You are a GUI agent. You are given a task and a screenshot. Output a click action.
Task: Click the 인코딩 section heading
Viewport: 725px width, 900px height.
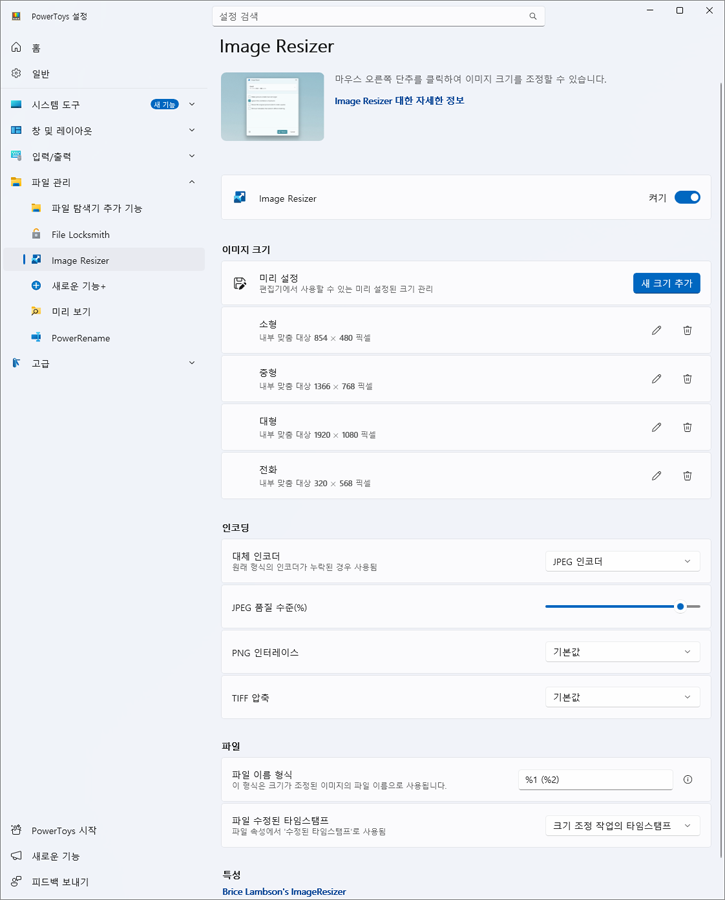tap(235, 527)
